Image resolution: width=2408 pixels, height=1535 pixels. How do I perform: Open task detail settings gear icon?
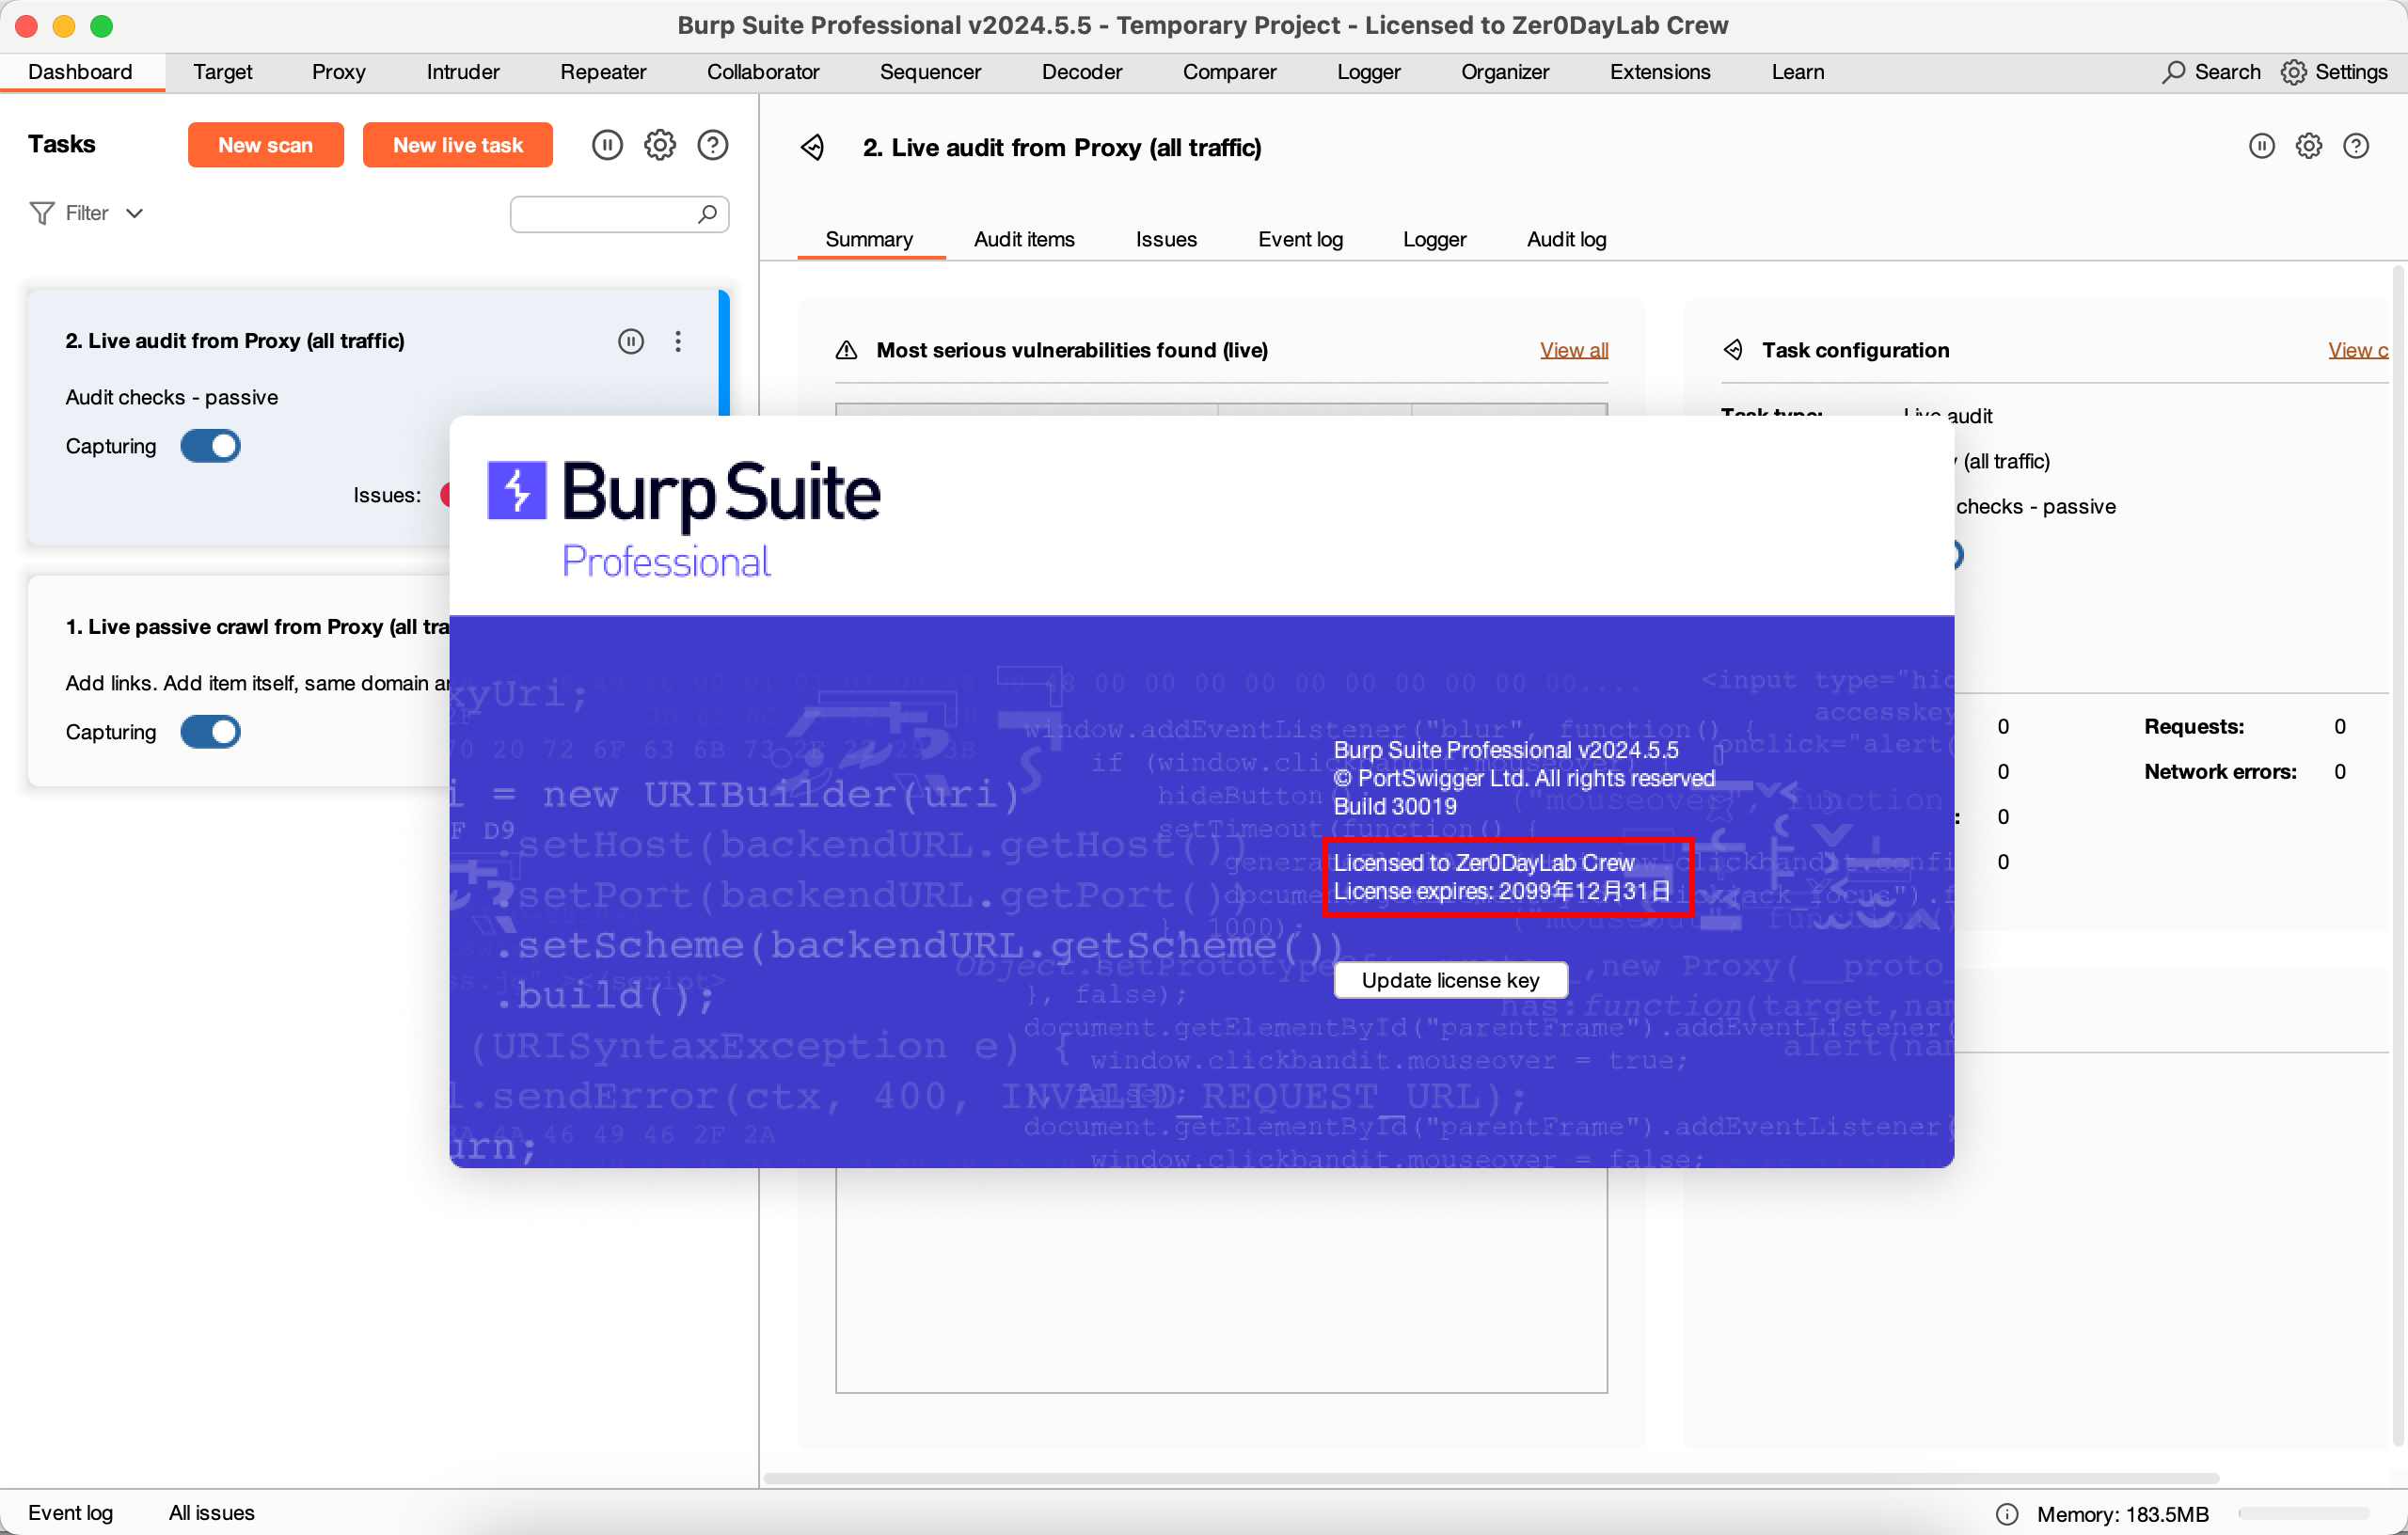[2309, 146]
